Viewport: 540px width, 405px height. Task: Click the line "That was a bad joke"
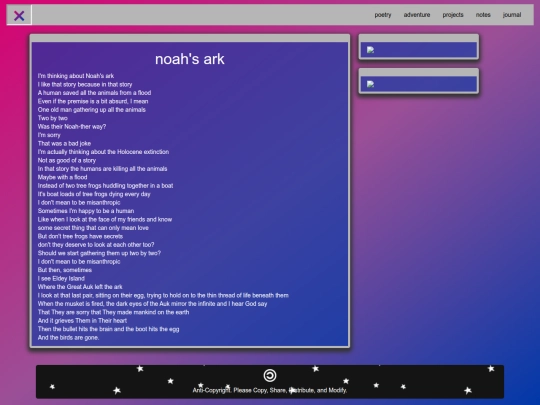[x=64, y=143]
